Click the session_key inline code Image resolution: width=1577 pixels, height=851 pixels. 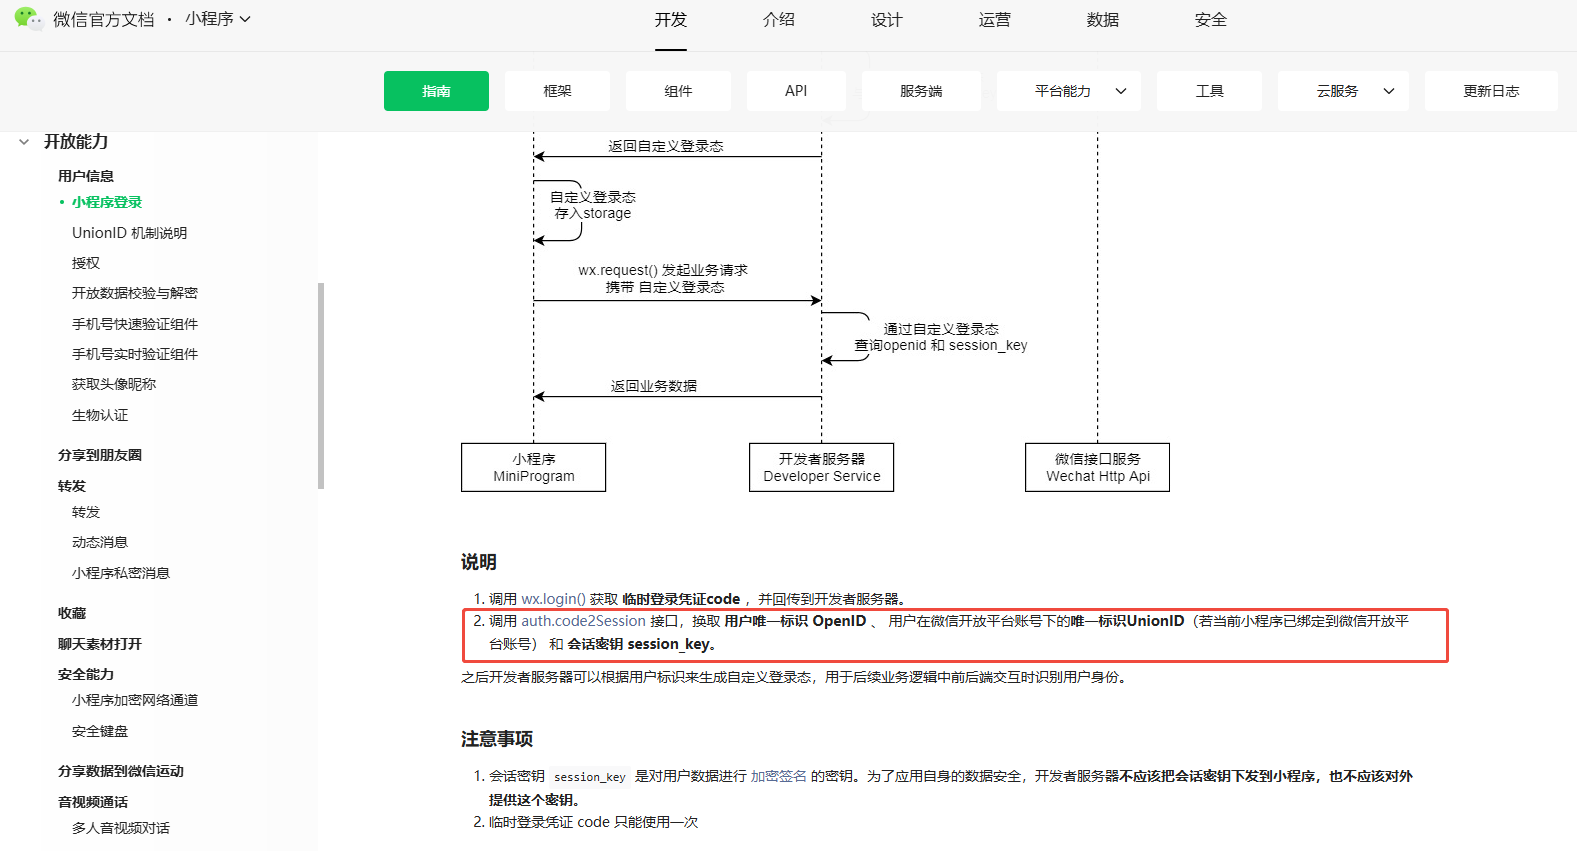(x=590, y=777)
